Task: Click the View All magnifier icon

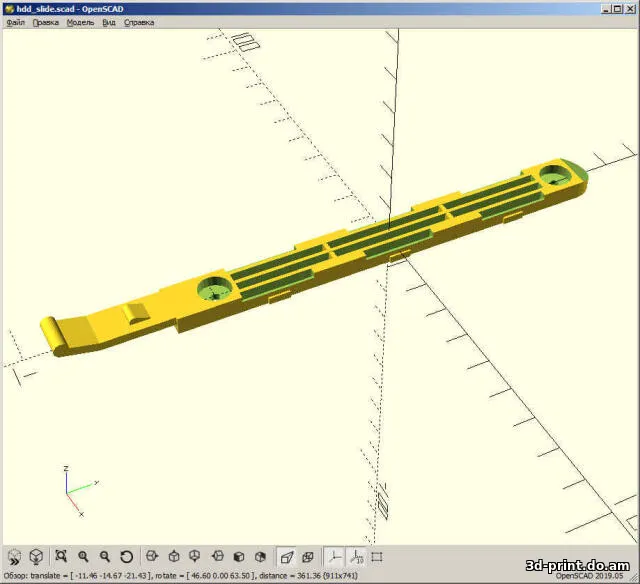Action: pos(61,556)
